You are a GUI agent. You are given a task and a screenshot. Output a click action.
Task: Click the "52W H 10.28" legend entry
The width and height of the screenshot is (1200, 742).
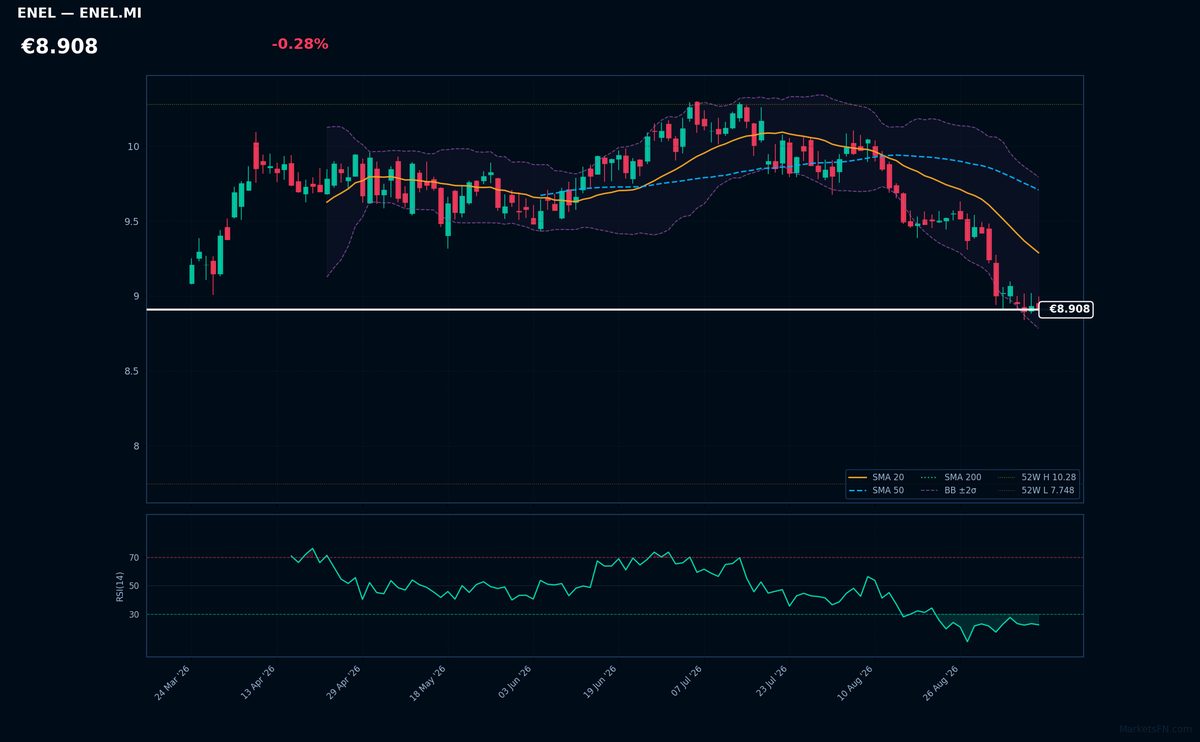point(1037,478)
